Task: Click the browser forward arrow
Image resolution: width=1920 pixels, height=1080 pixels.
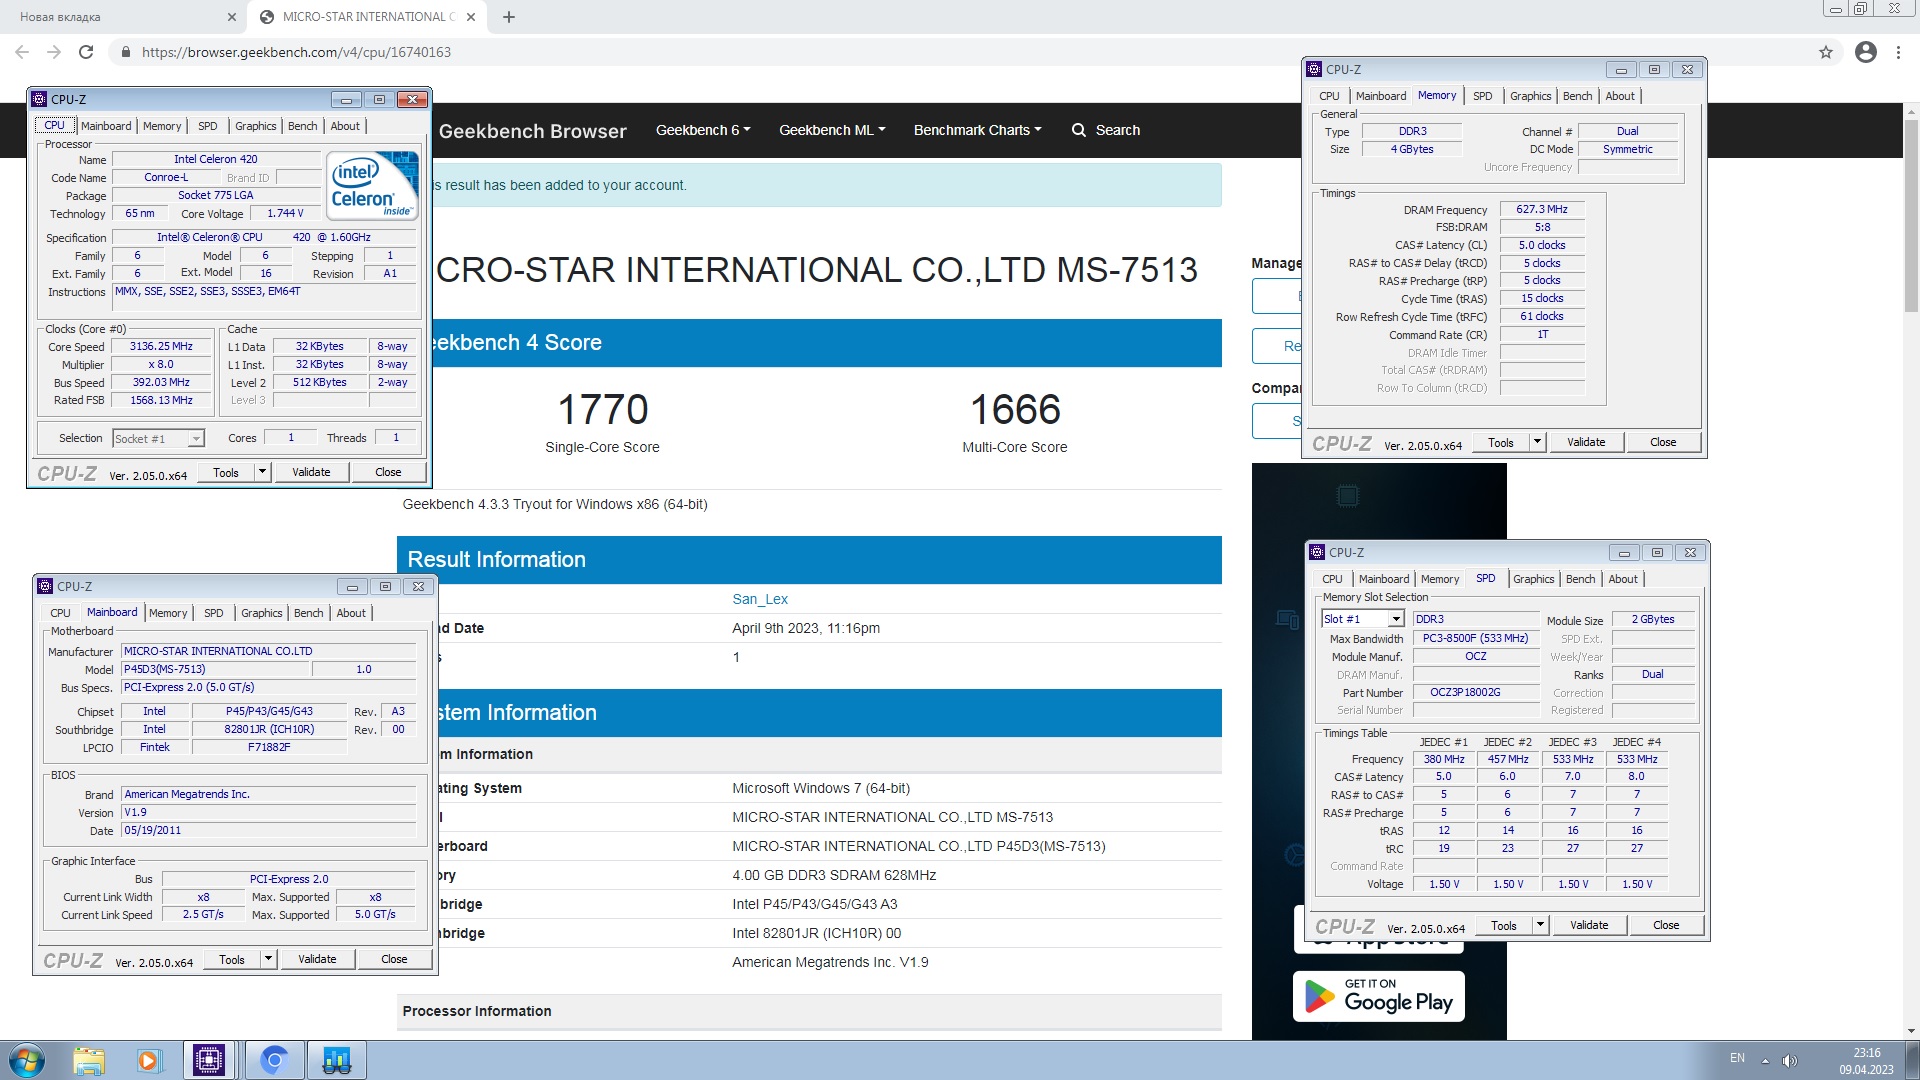Action: pos(54,52)
